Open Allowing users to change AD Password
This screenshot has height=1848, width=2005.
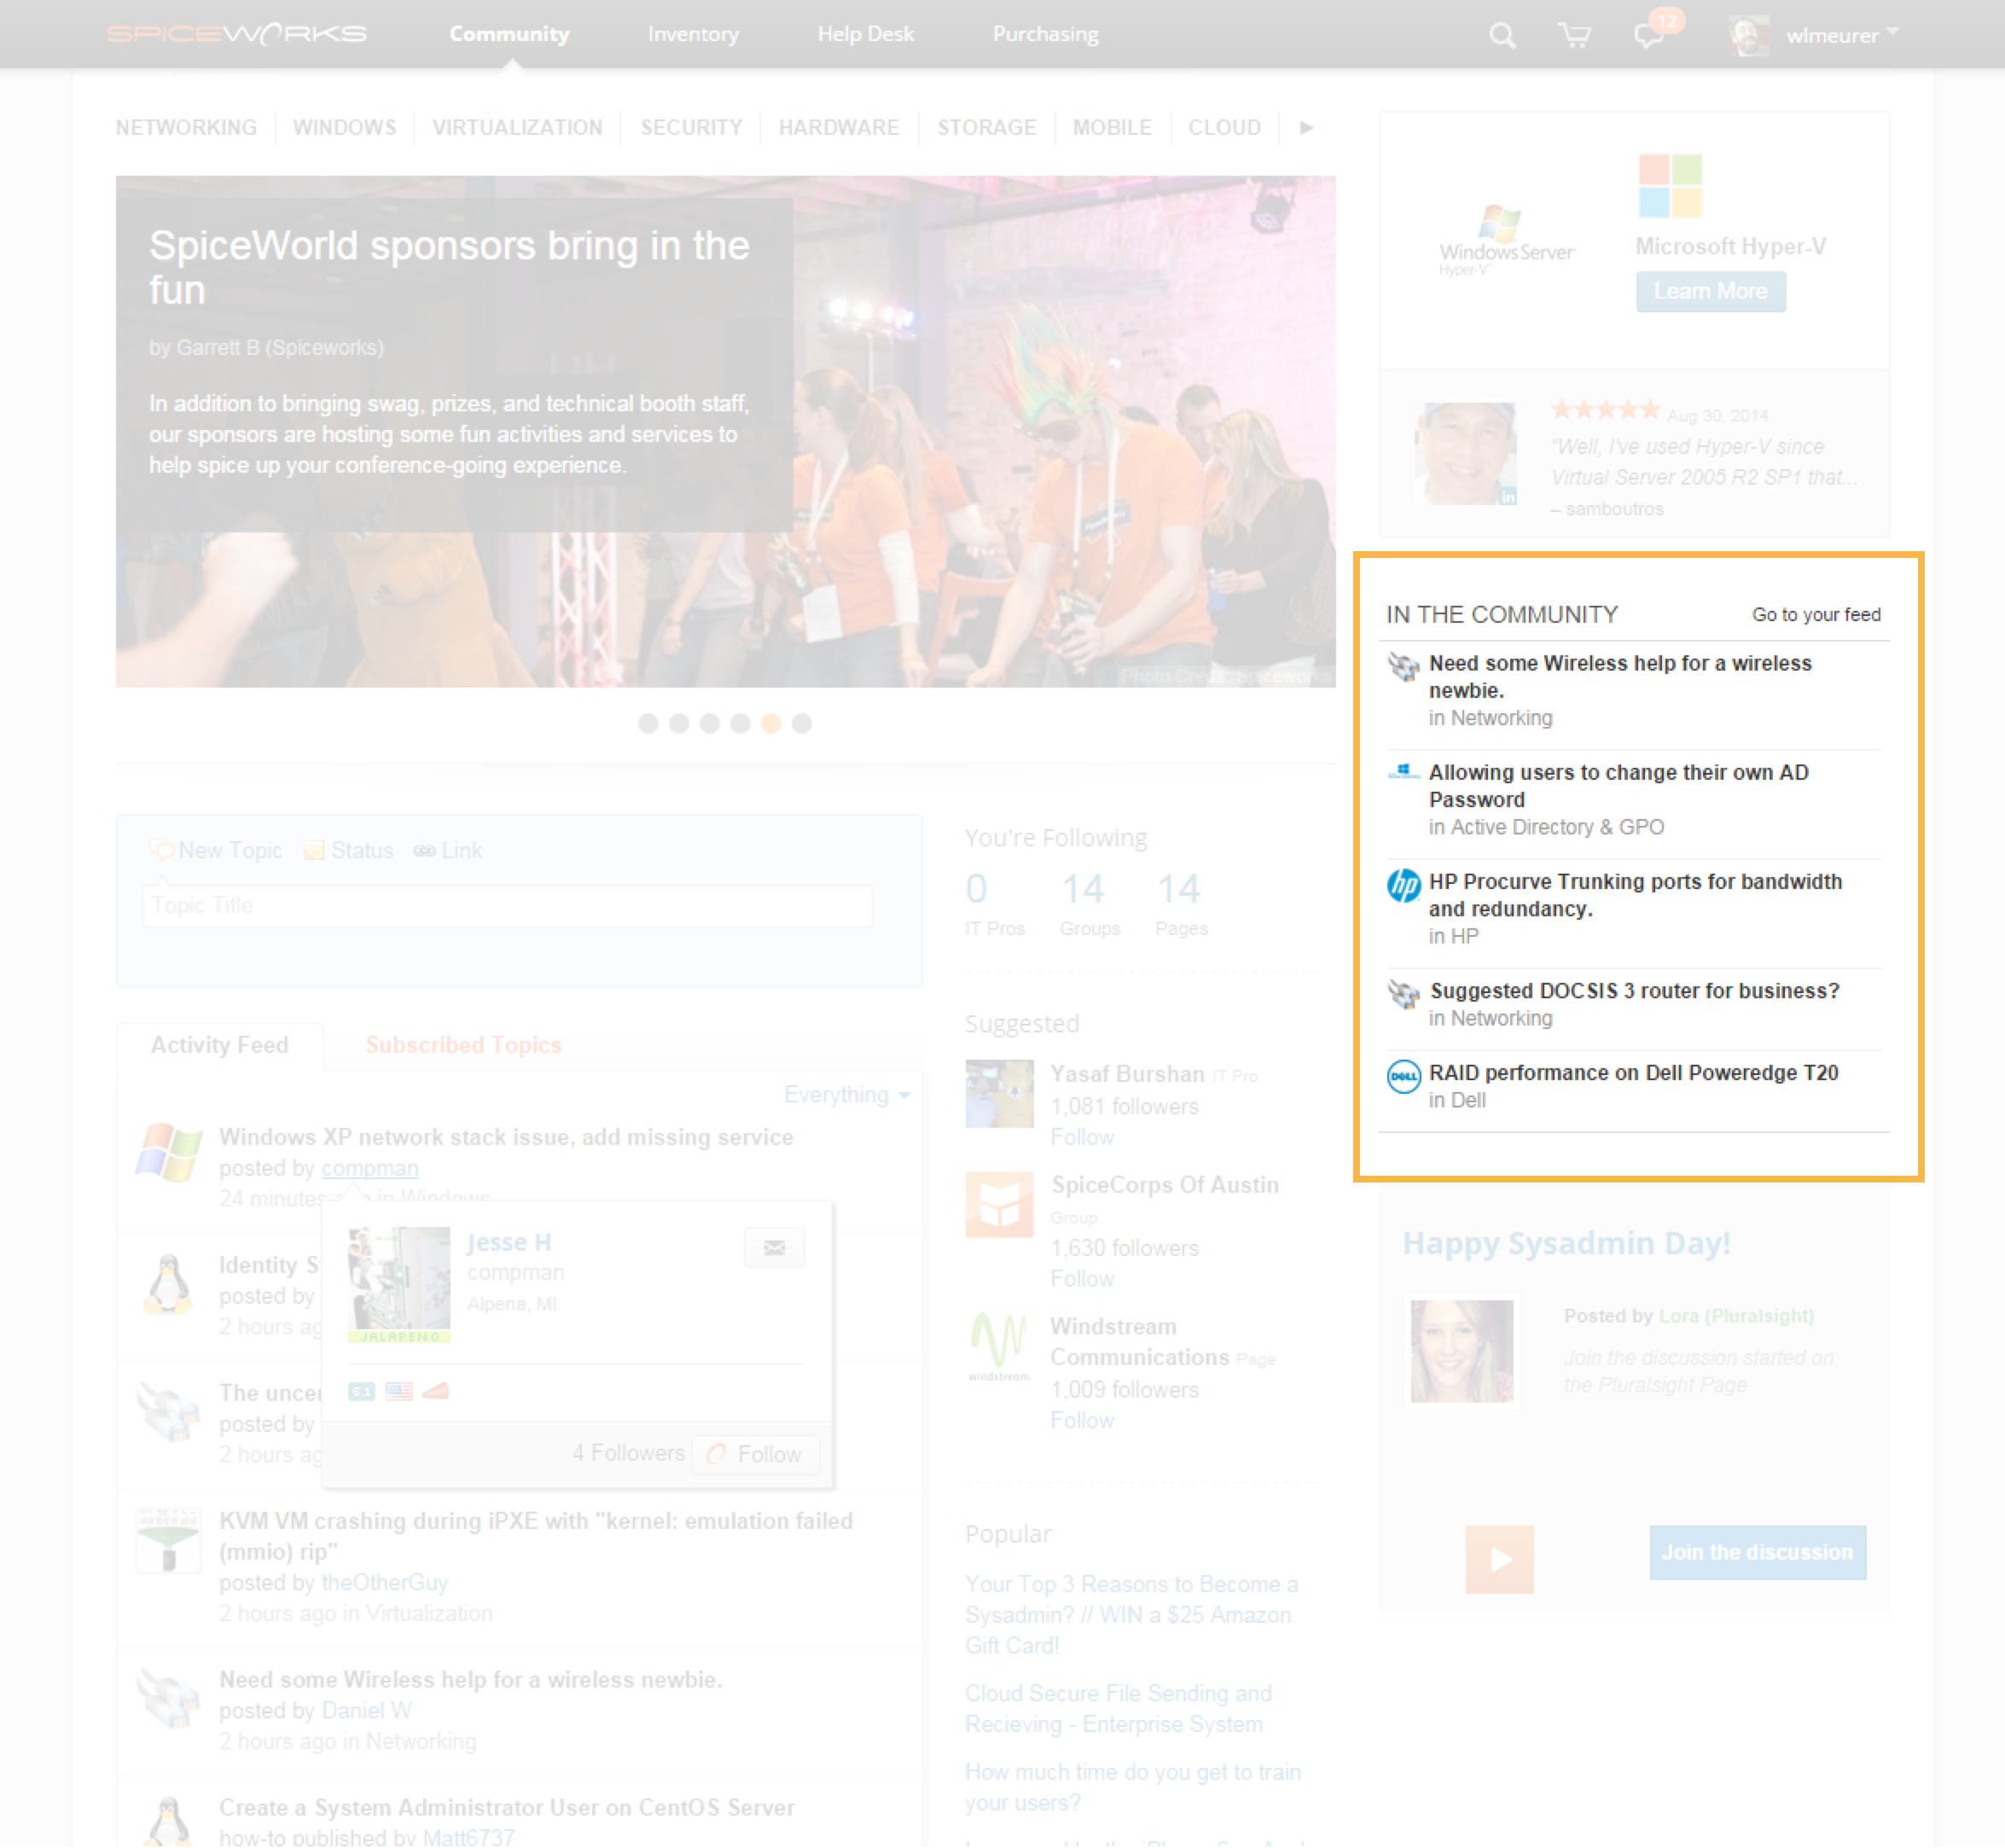pyautogui.click(x=1619, y=785)
